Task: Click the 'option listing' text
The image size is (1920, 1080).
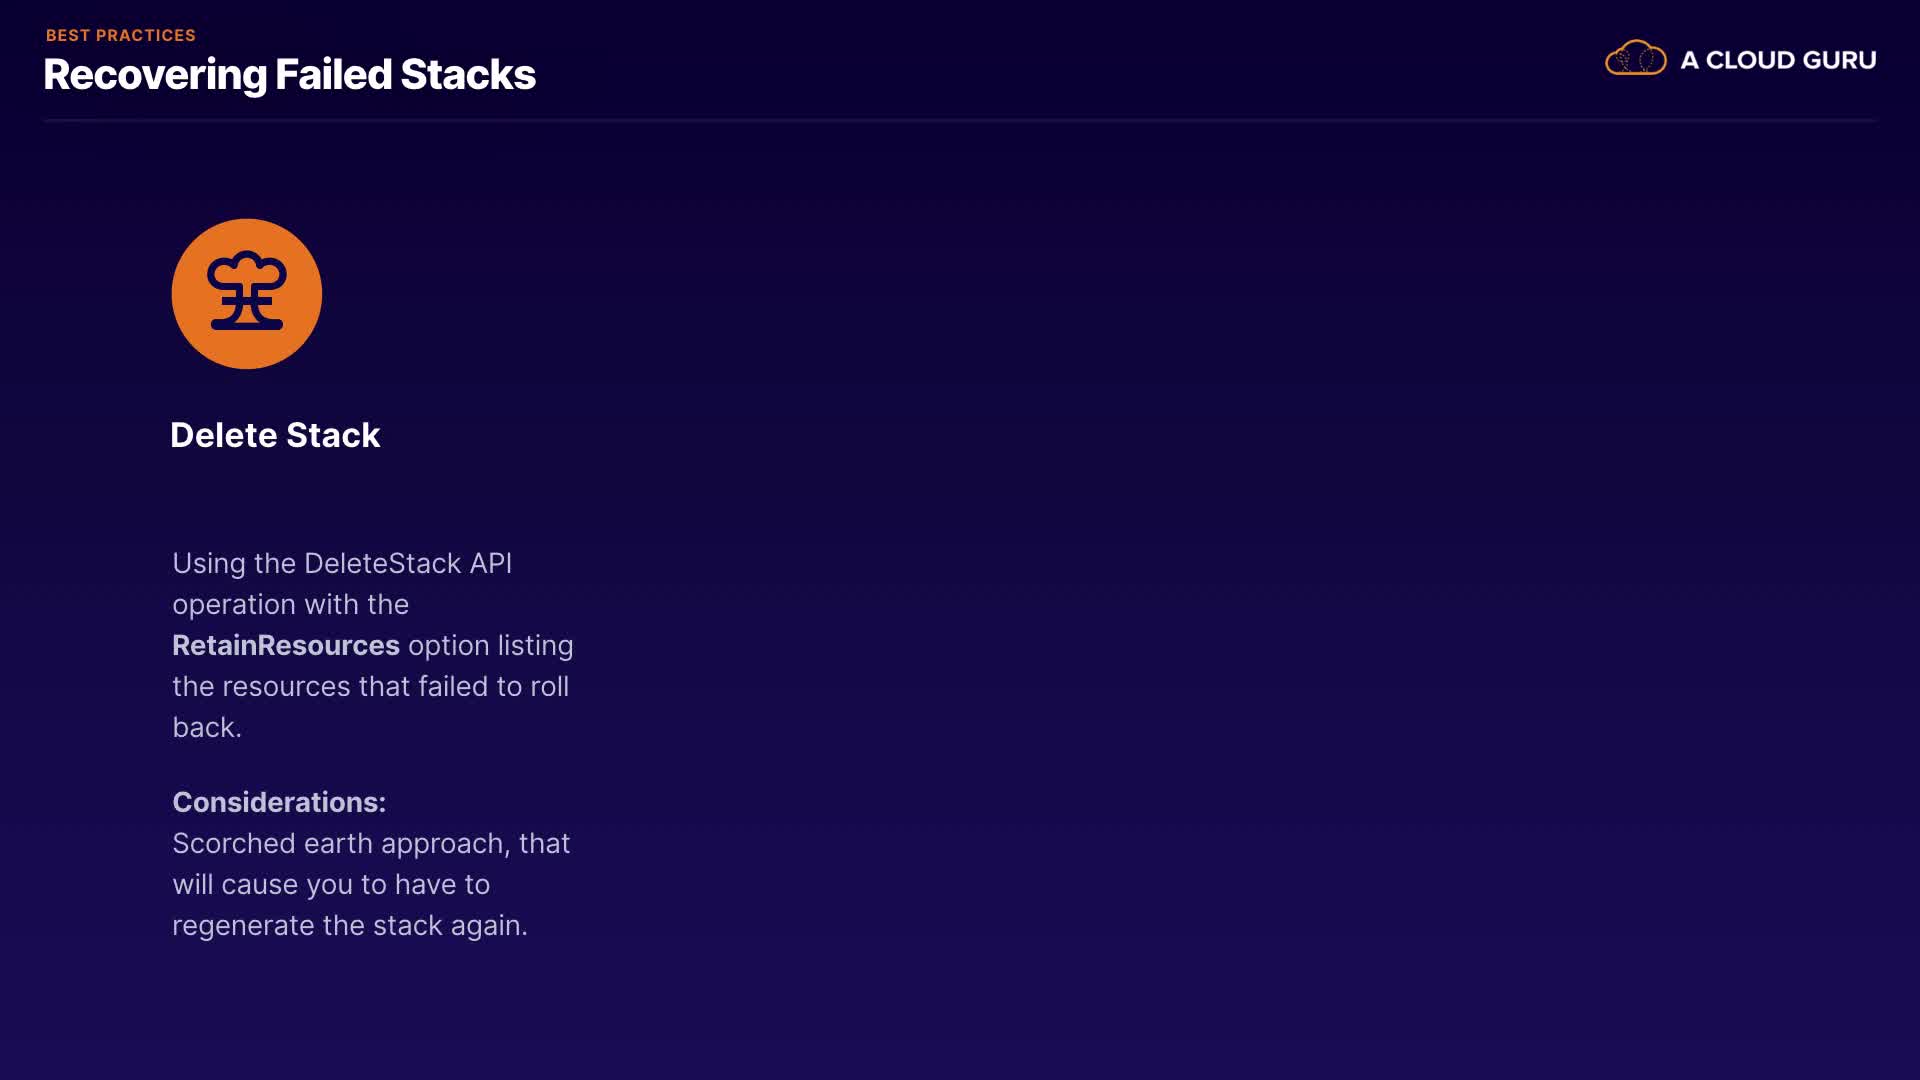Action: [x=490, y=645]
